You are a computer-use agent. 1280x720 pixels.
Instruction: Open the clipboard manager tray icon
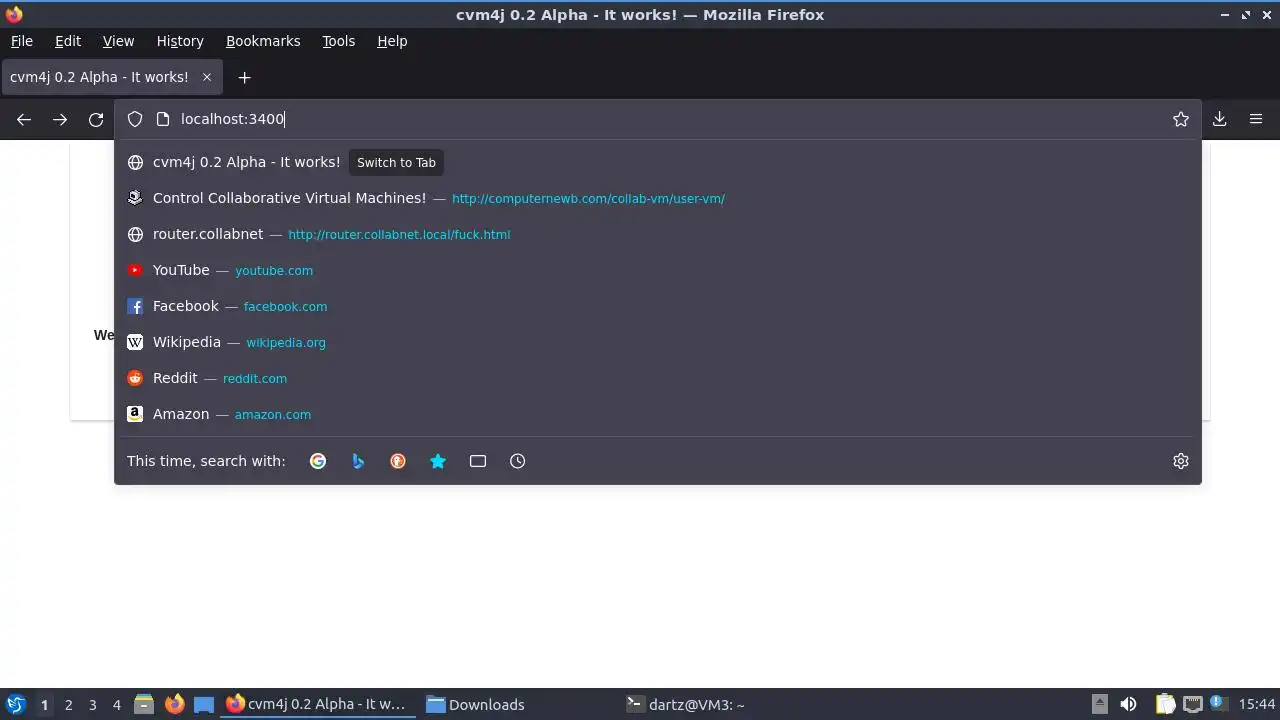(x=1165, y=704)
